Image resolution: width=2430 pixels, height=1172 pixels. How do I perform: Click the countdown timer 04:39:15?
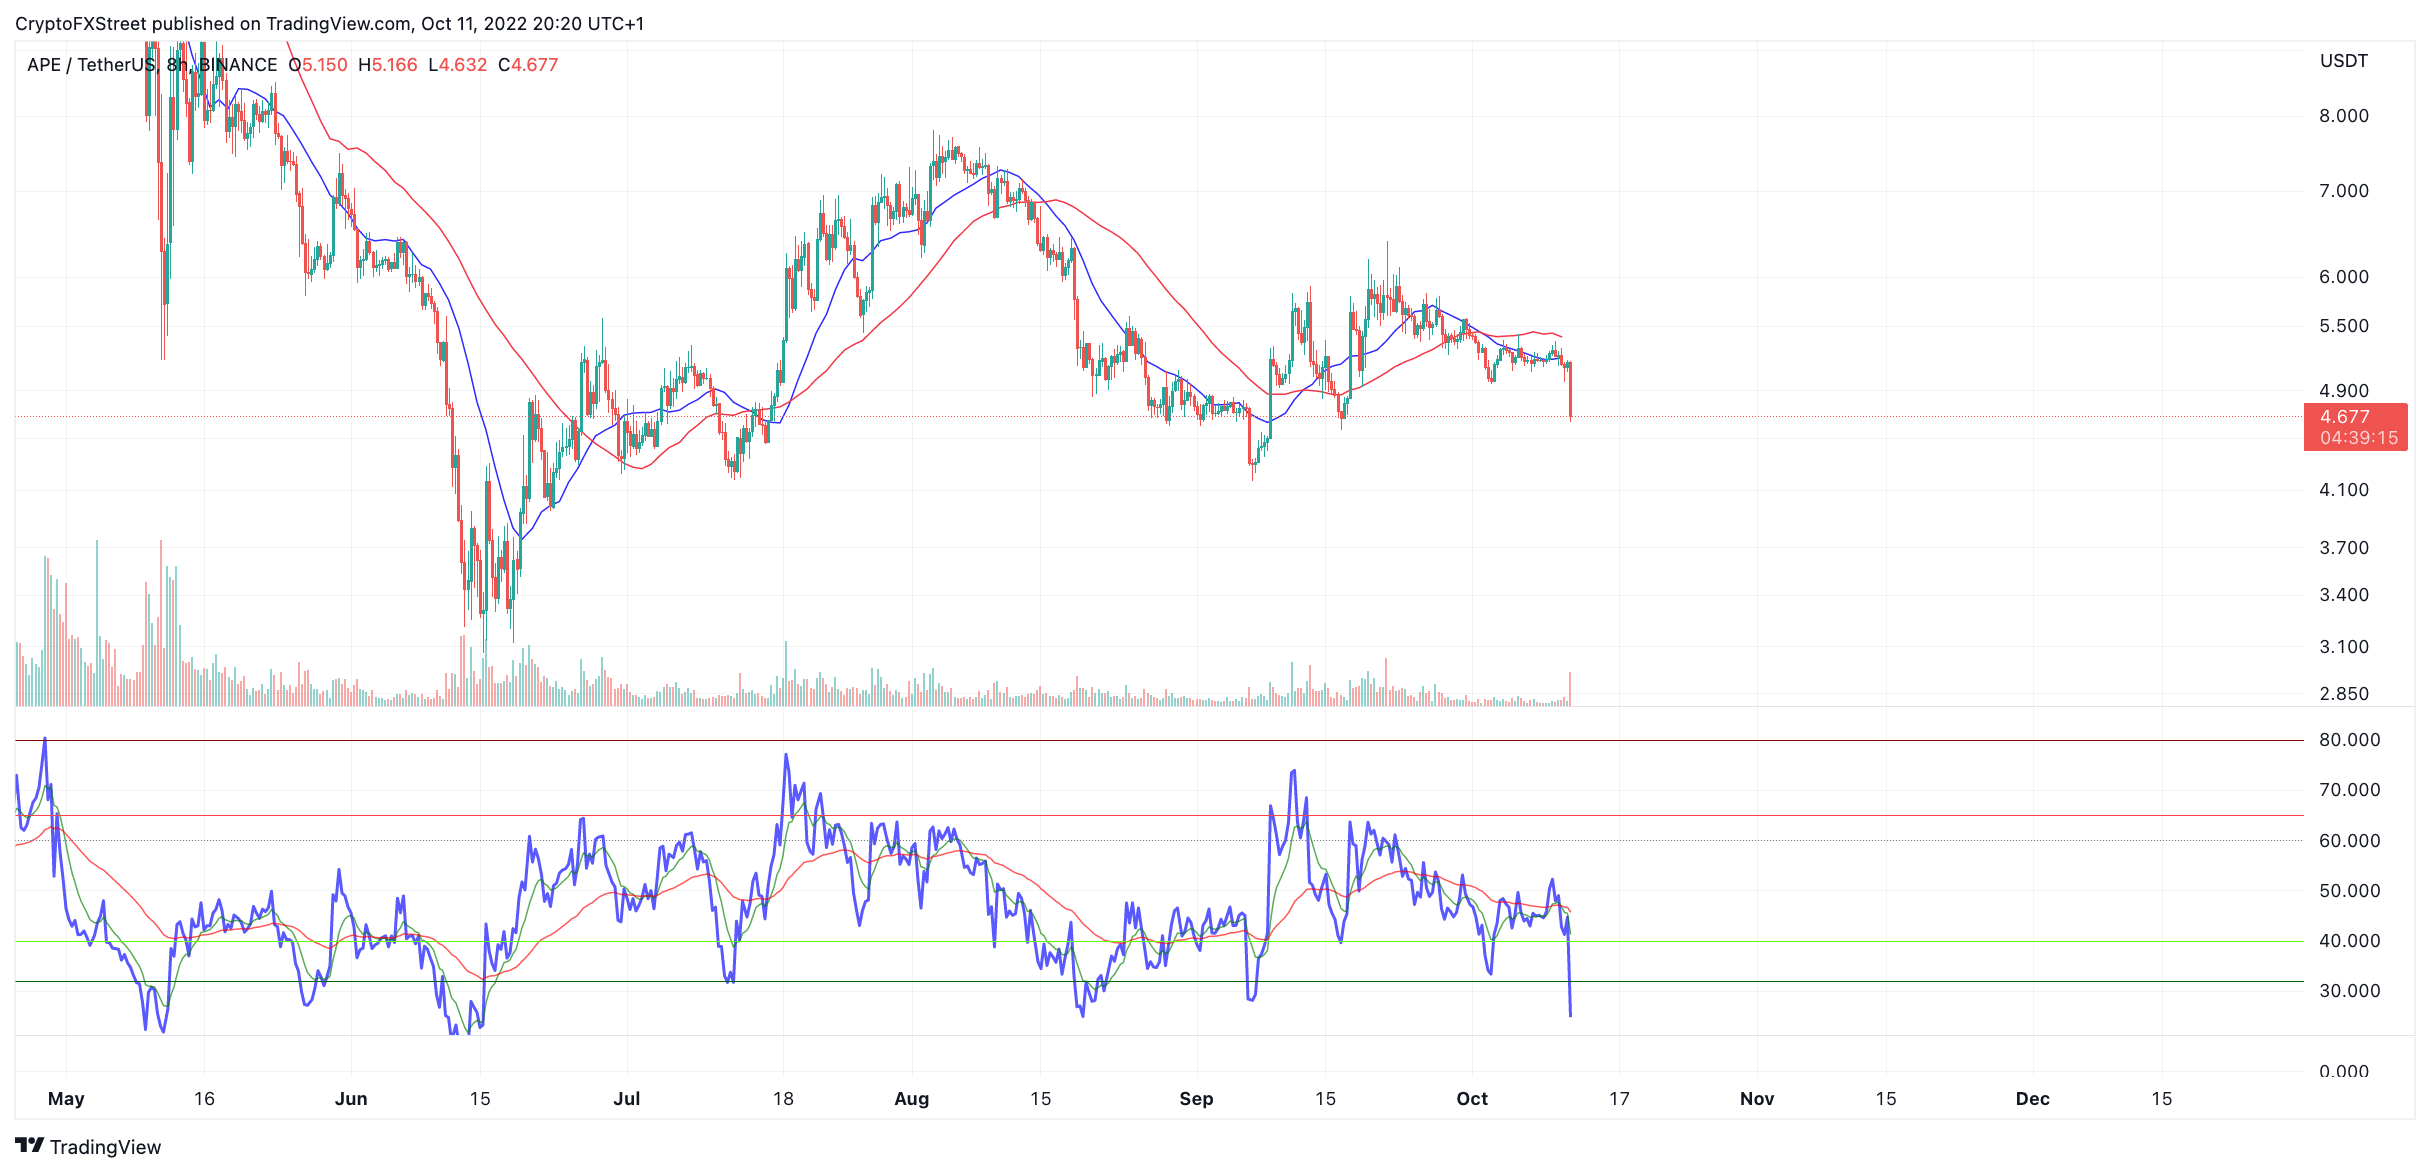2359,438
